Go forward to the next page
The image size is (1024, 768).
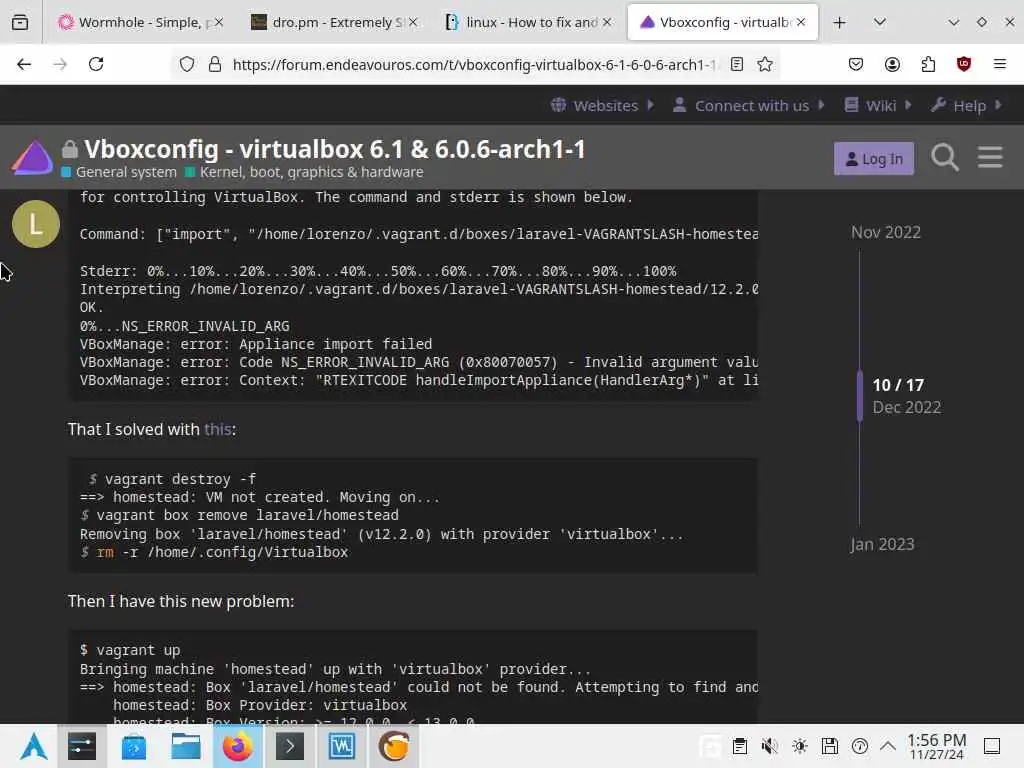pos(60,64)
